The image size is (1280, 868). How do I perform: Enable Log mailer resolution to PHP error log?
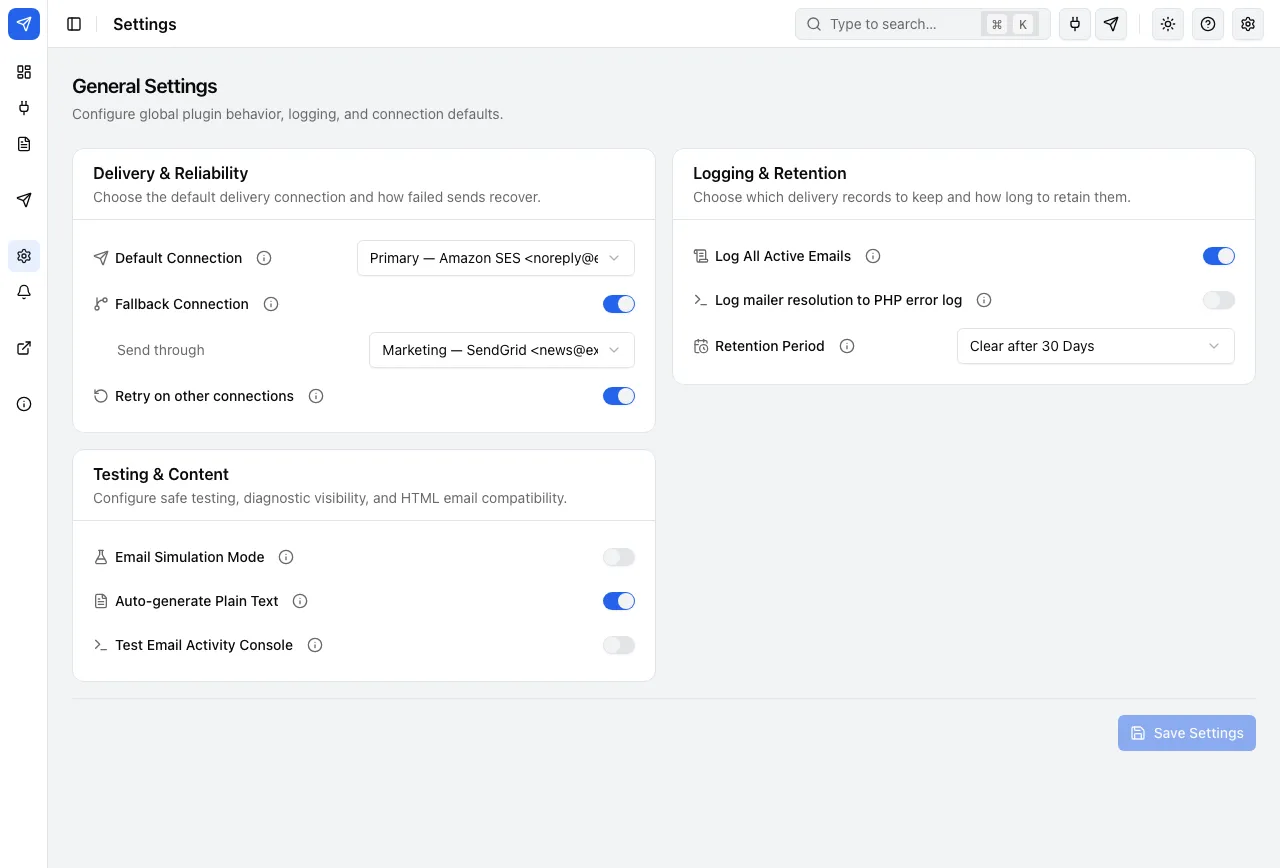pos(1219,300)
